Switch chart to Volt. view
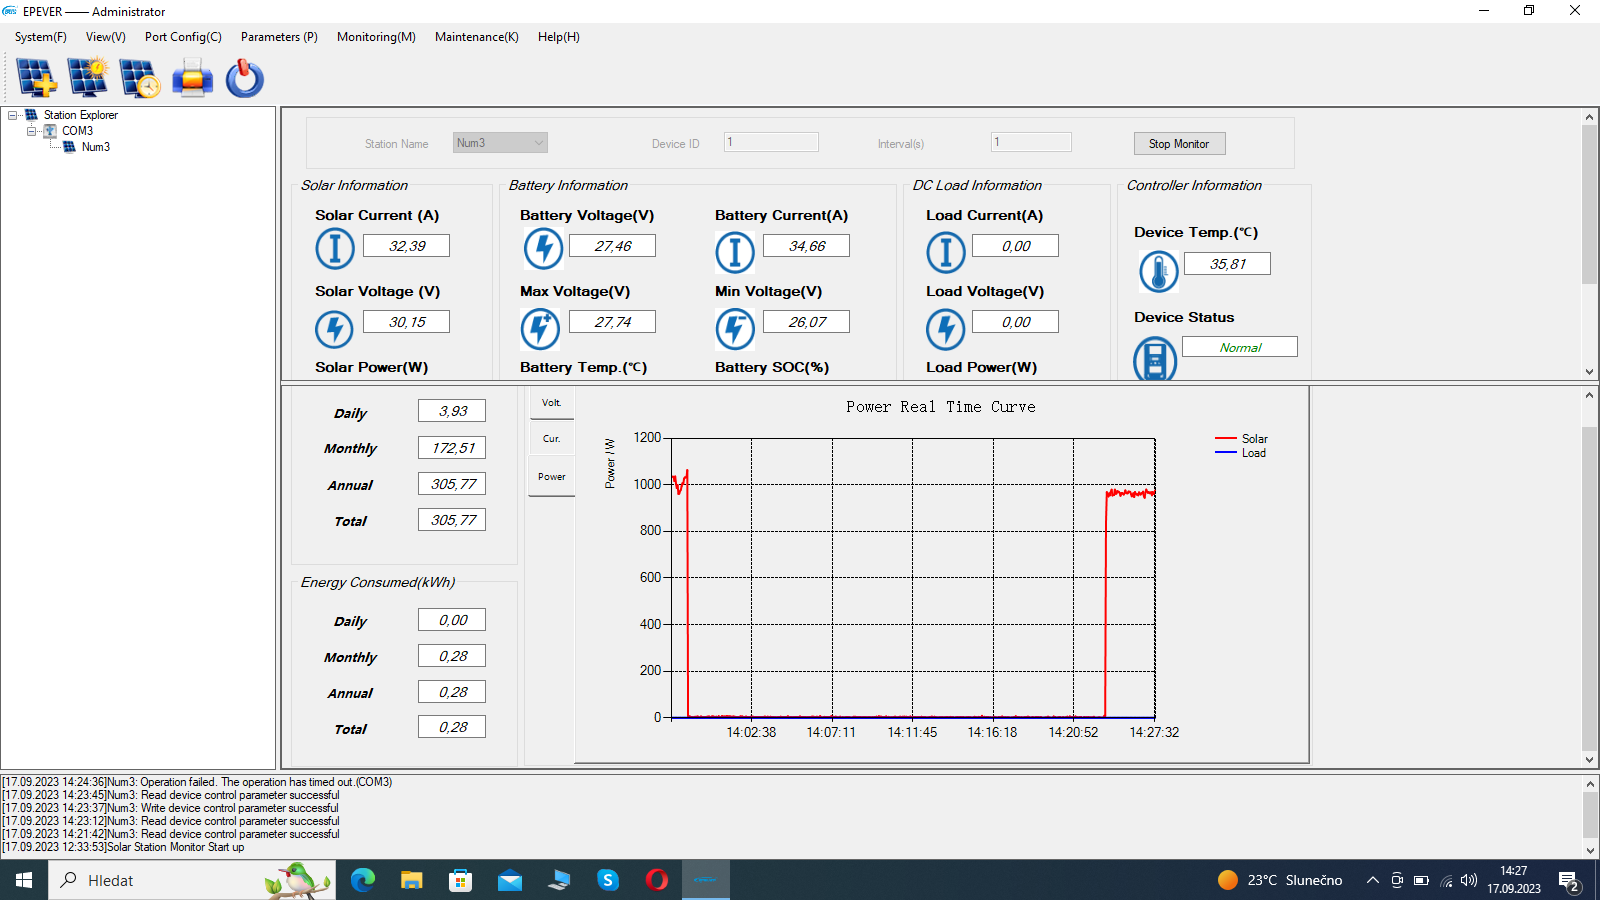This screenshot has height=900, width=1600. coord(551,403)
